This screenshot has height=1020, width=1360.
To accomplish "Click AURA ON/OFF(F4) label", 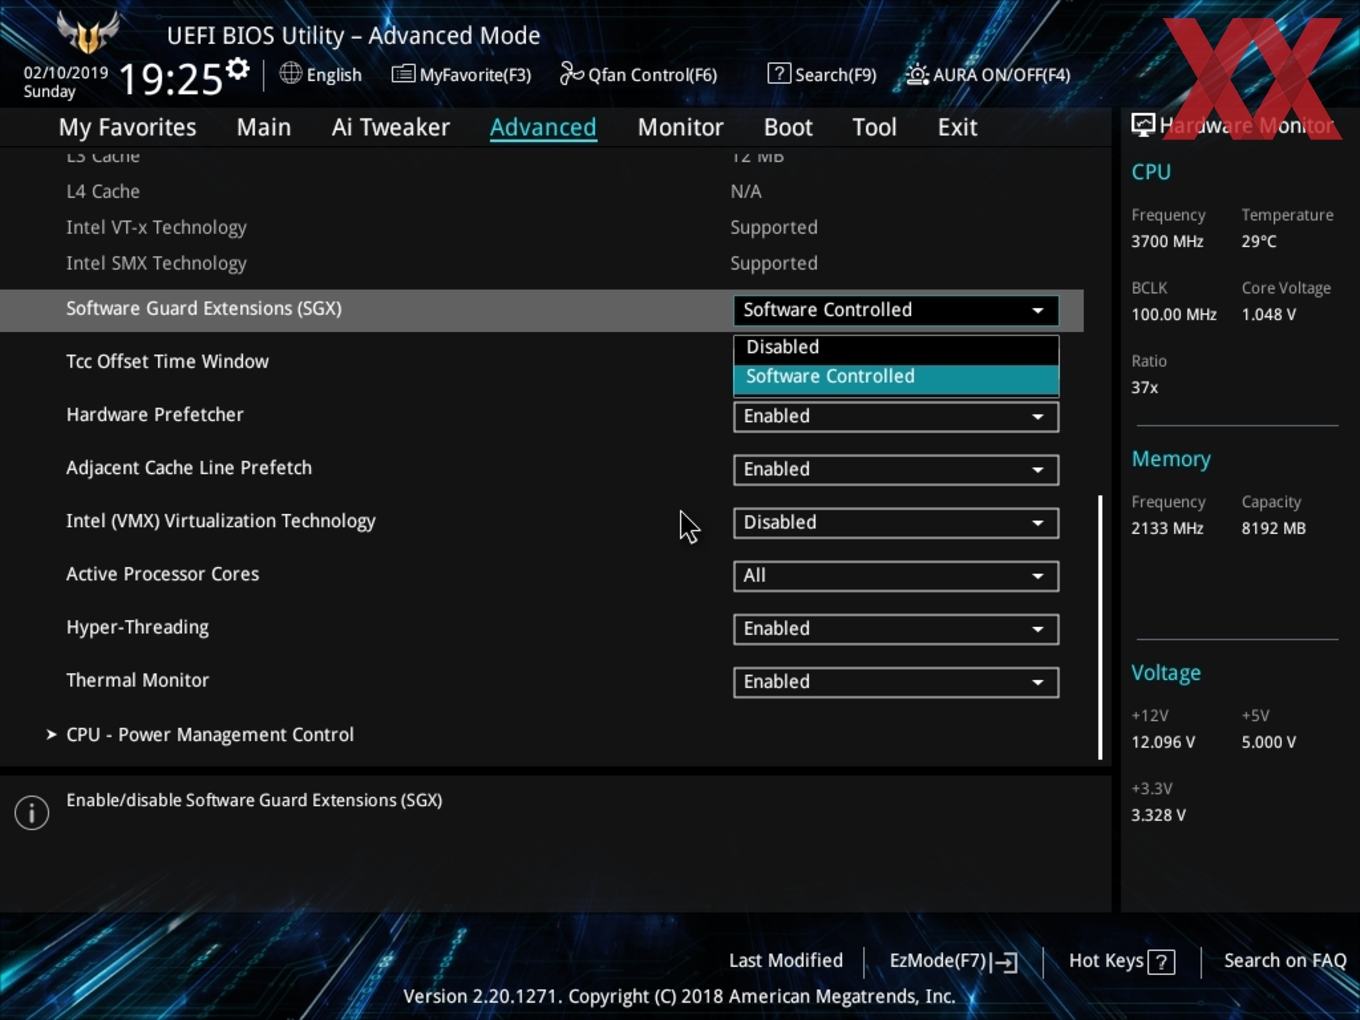I will (1001, 75).
